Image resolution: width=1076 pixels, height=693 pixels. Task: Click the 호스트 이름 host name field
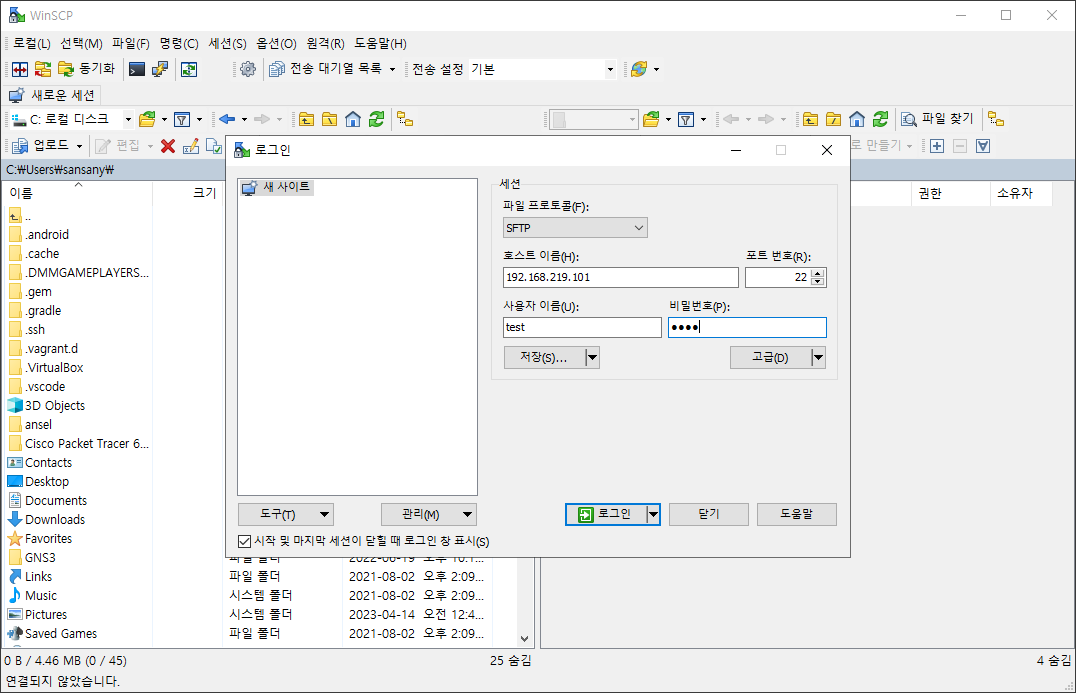point(620,277)
